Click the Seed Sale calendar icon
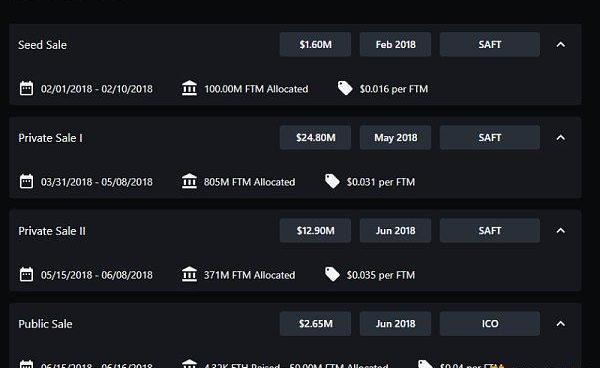 click(26, 88)
